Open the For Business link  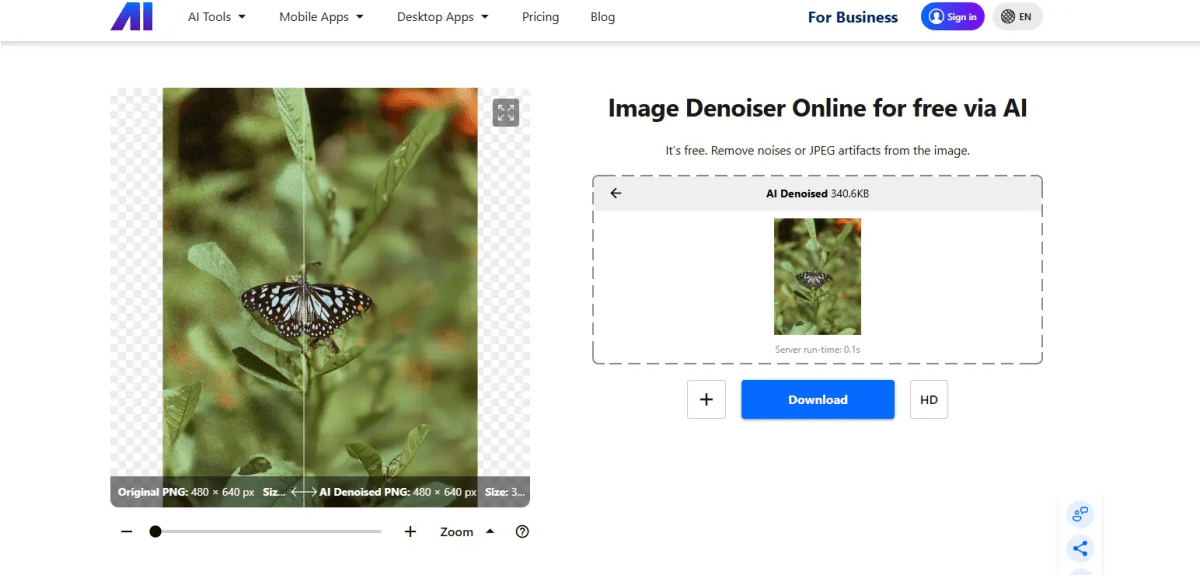(x=853, y=17)
